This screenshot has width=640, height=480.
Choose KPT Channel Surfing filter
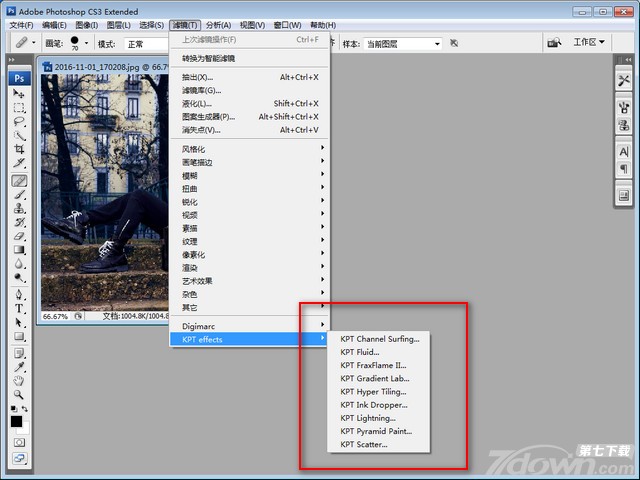click(379, 339)
